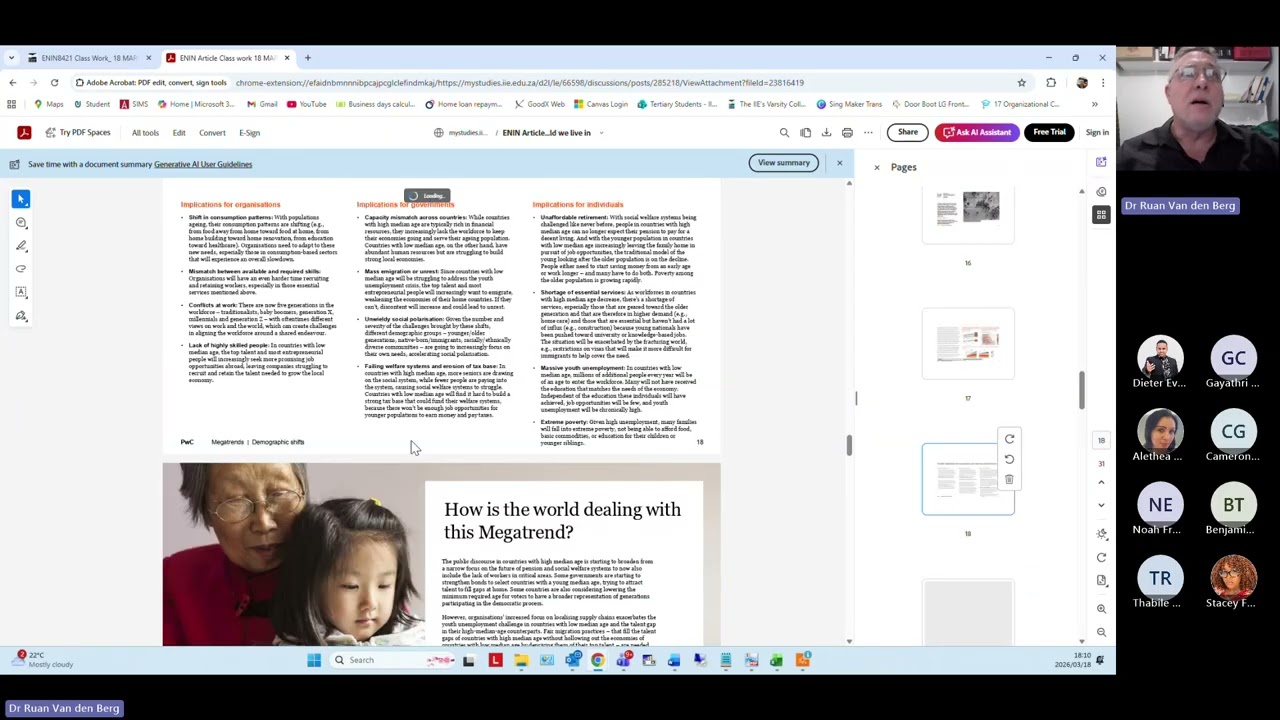Open find text search in PDF

[784, 132]
